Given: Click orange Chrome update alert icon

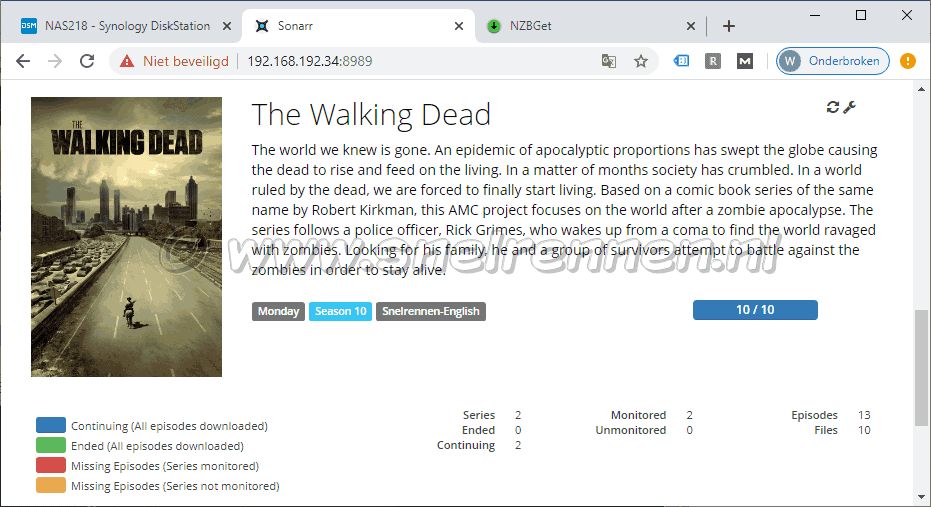Looking at the screenshot, I should pos(908,61).
